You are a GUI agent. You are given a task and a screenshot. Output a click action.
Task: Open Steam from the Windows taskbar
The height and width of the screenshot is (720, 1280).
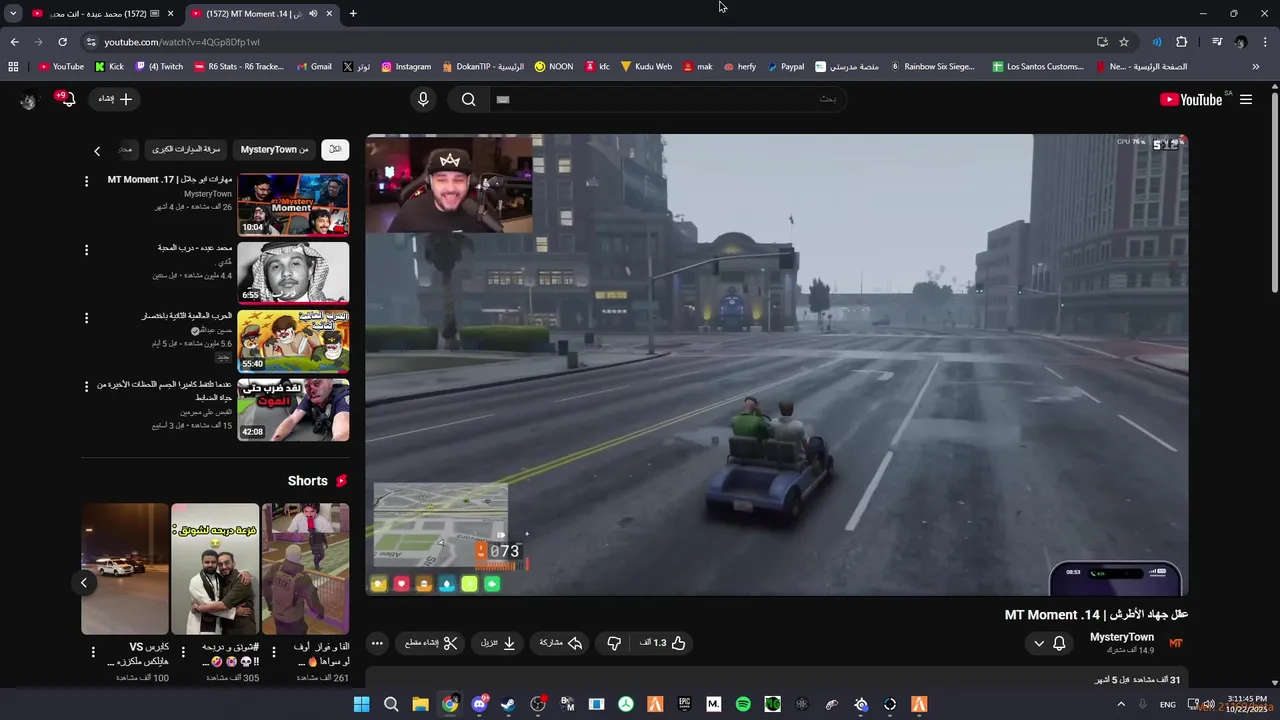pyautogui.click(x=508, y=704)
